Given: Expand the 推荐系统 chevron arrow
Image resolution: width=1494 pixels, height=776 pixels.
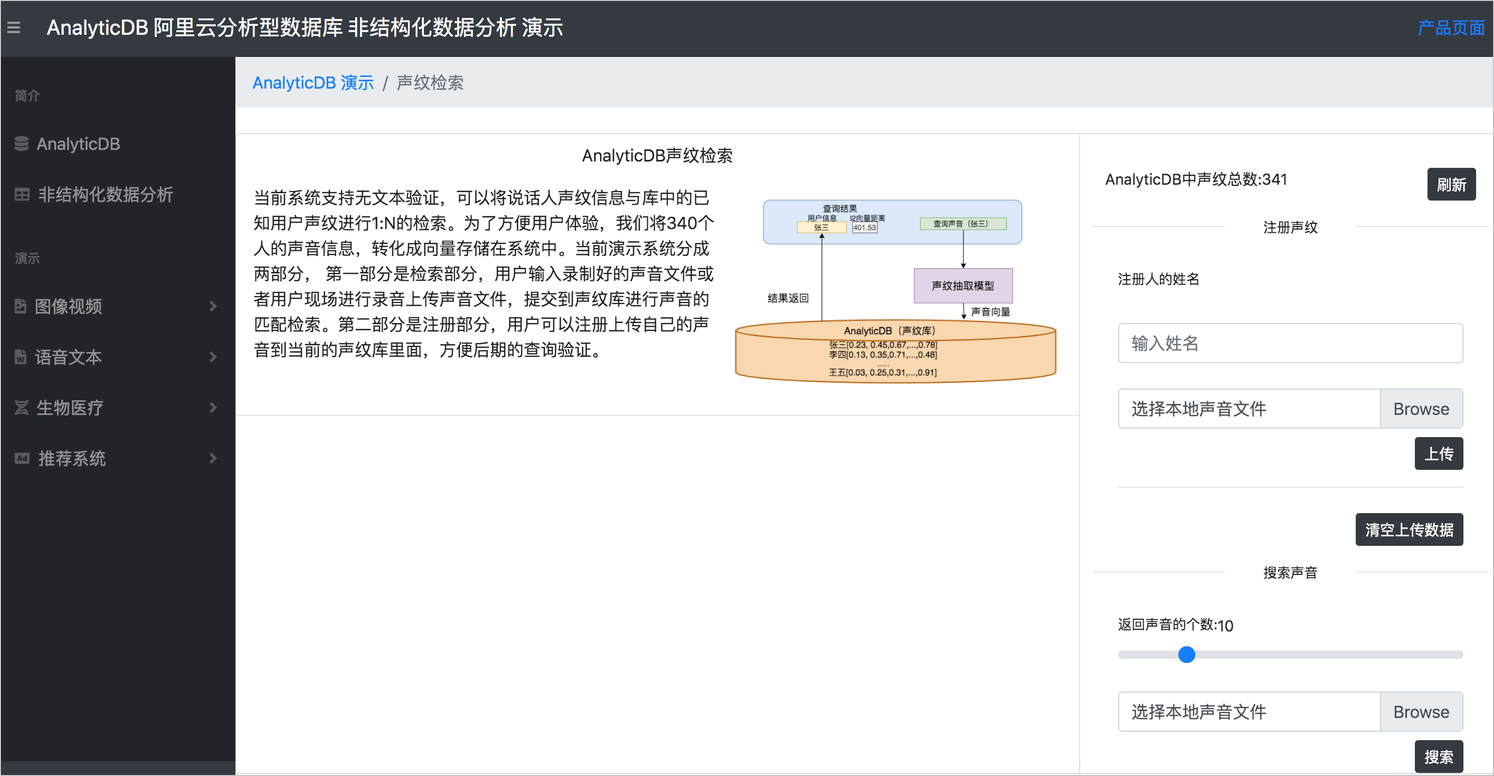Looking at the screenshot, I should click(213, 459).
